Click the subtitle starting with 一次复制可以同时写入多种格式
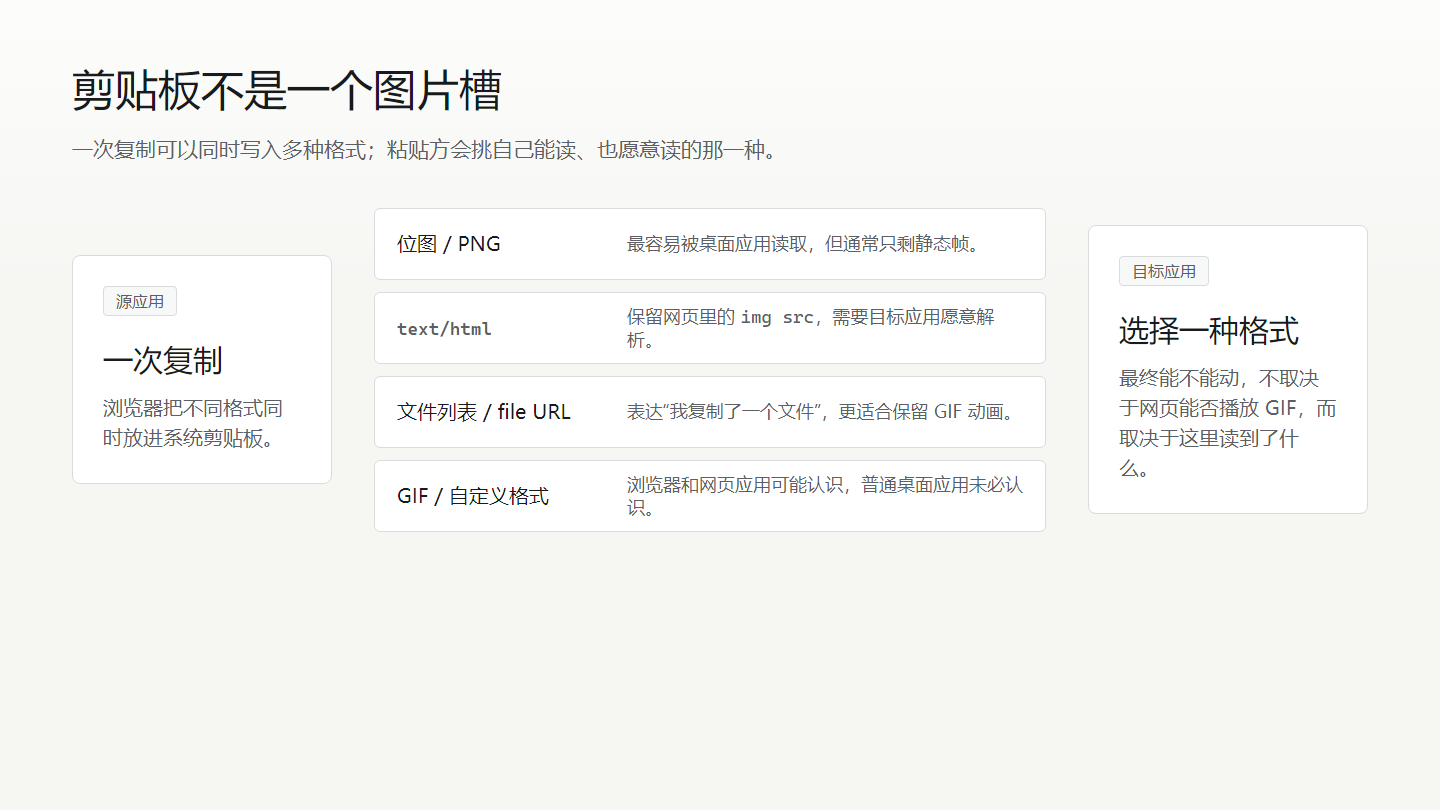 pyautogui.click(x=425, y=151)
